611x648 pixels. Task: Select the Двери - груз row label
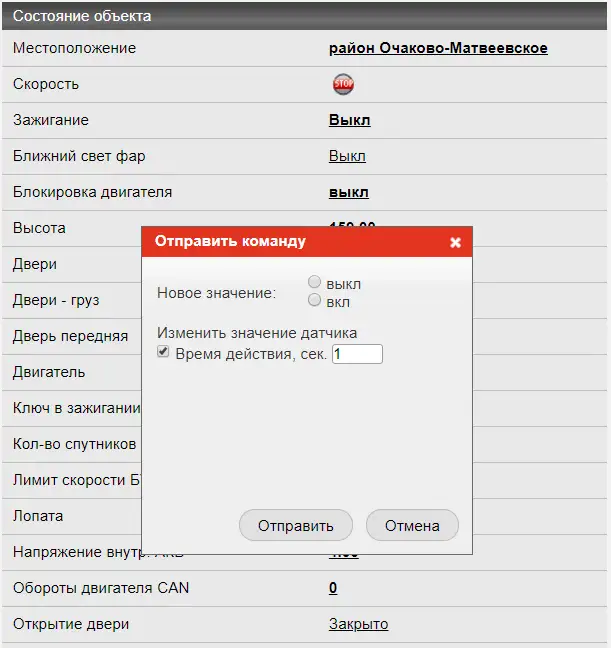(56, 300)
